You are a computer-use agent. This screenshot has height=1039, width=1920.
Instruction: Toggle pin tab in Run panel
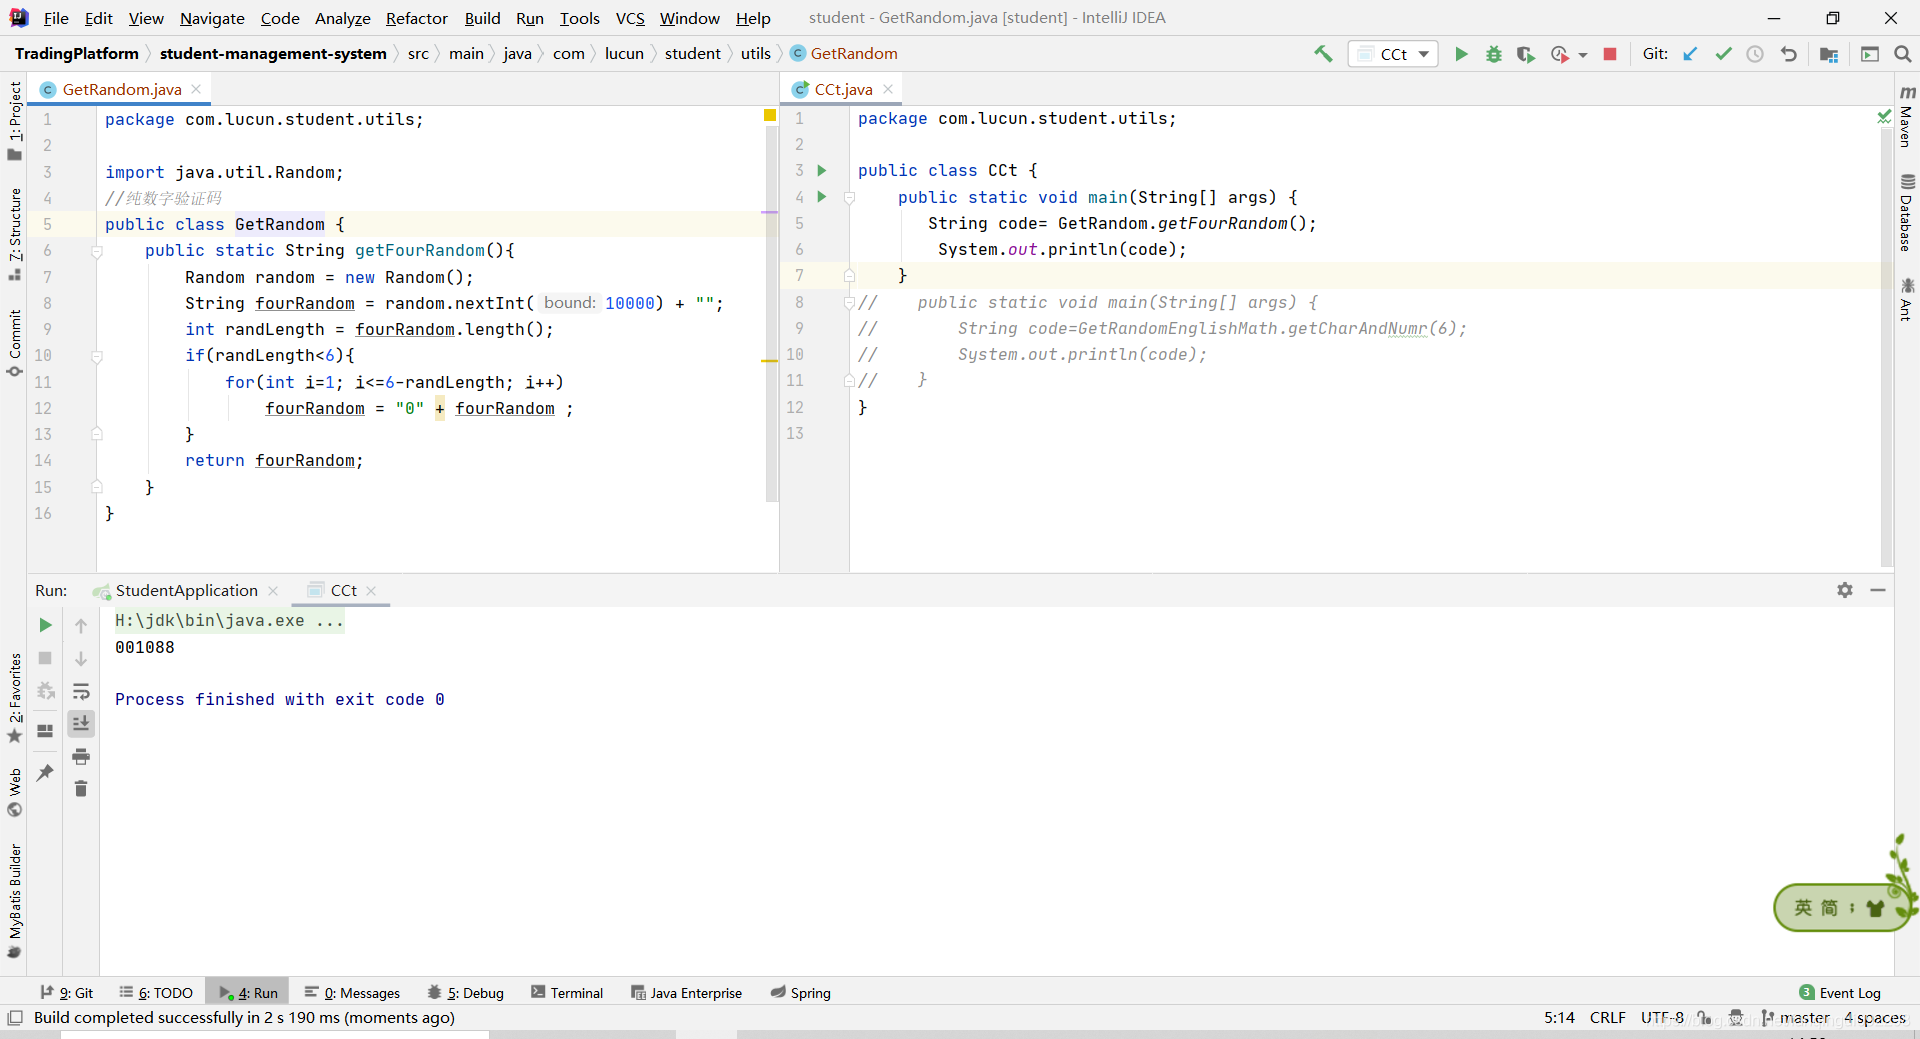(x=45, y=772)
